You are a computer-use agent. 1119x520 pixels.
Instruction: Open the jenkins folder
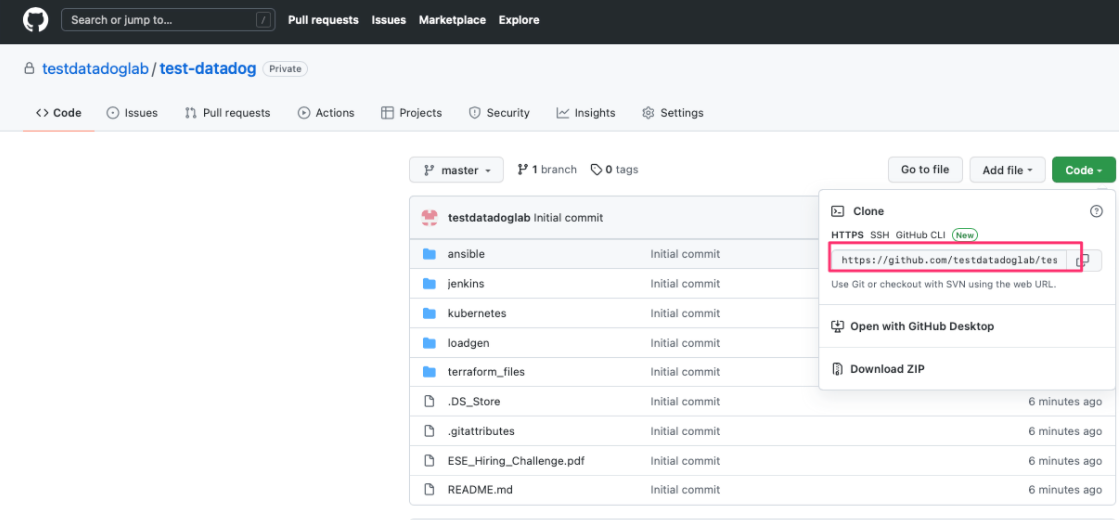point(466,284)
